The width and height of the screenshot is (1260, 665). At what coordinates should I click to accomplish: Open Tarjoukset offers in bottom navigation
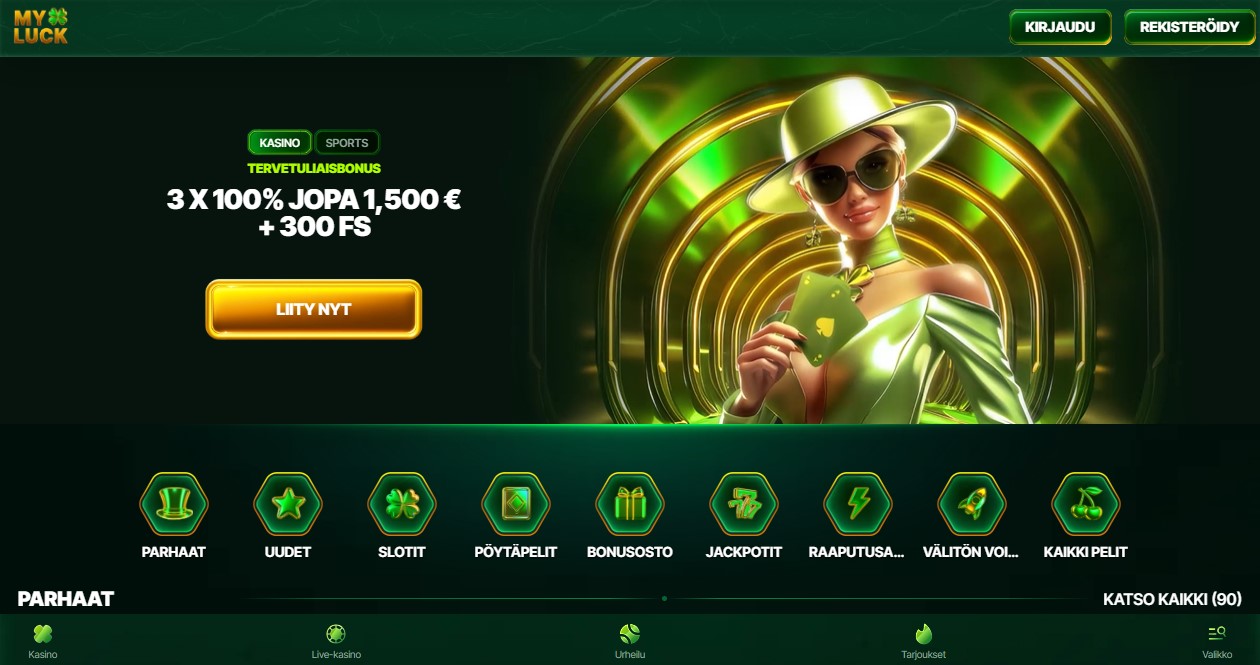pyautogui.click(x=923, y=641)
